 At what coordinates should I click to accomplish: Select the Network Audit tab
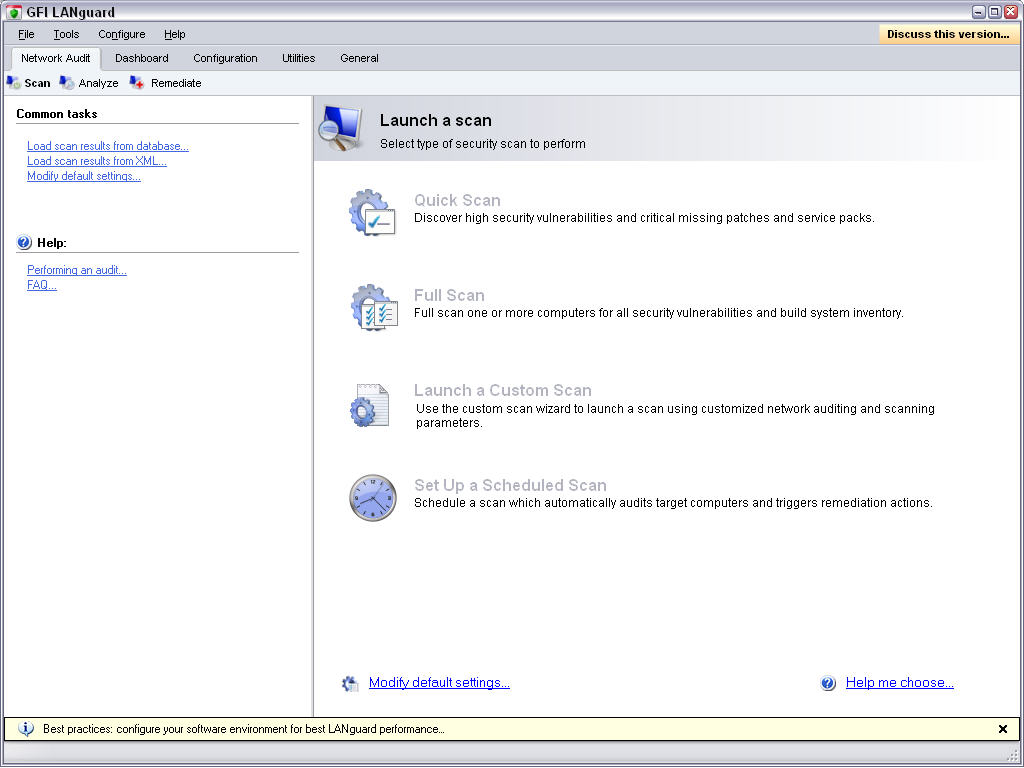point(56,58)
